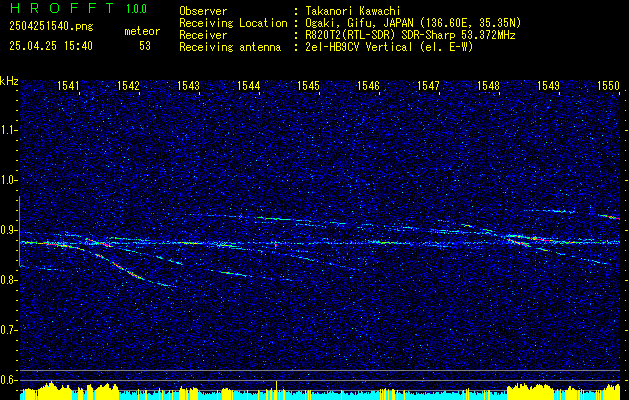This screenshot has width=629, height=400.
Task: Click the 1549 time marker
Action: (548, 85)
